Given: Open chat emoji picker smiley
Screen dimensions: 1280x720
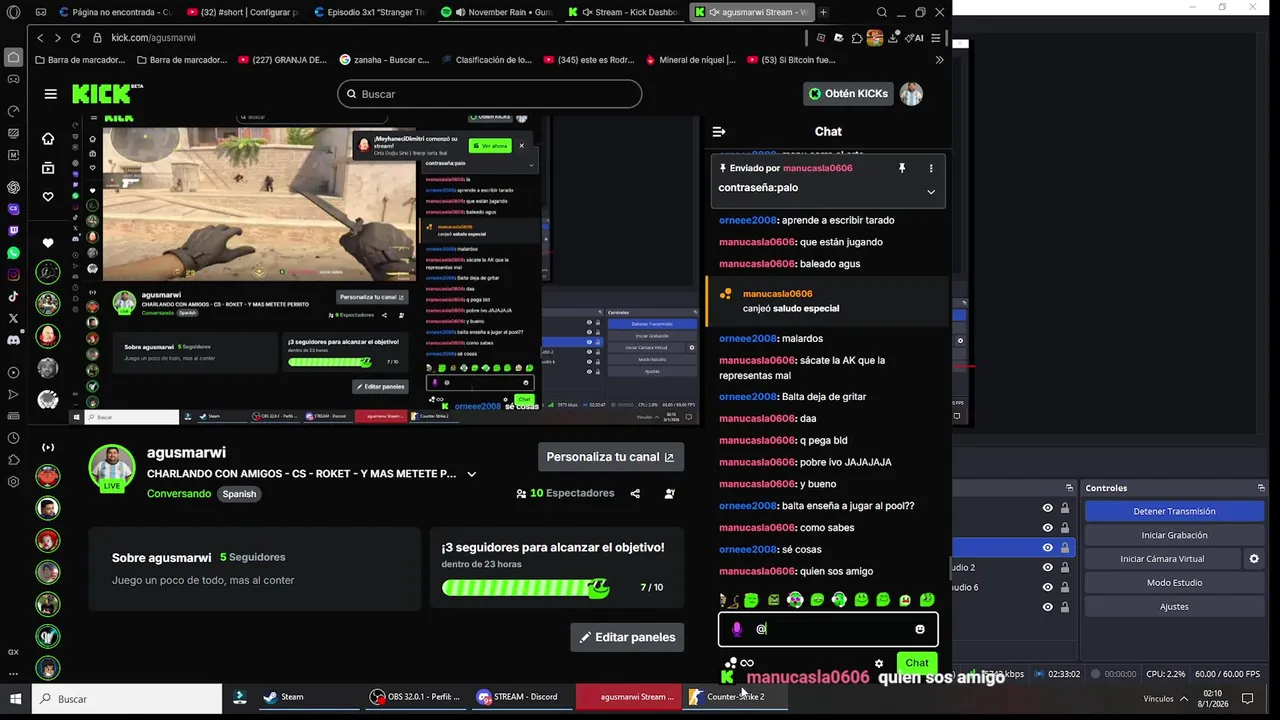Looking at the screenshot, I should coord(920,629).
